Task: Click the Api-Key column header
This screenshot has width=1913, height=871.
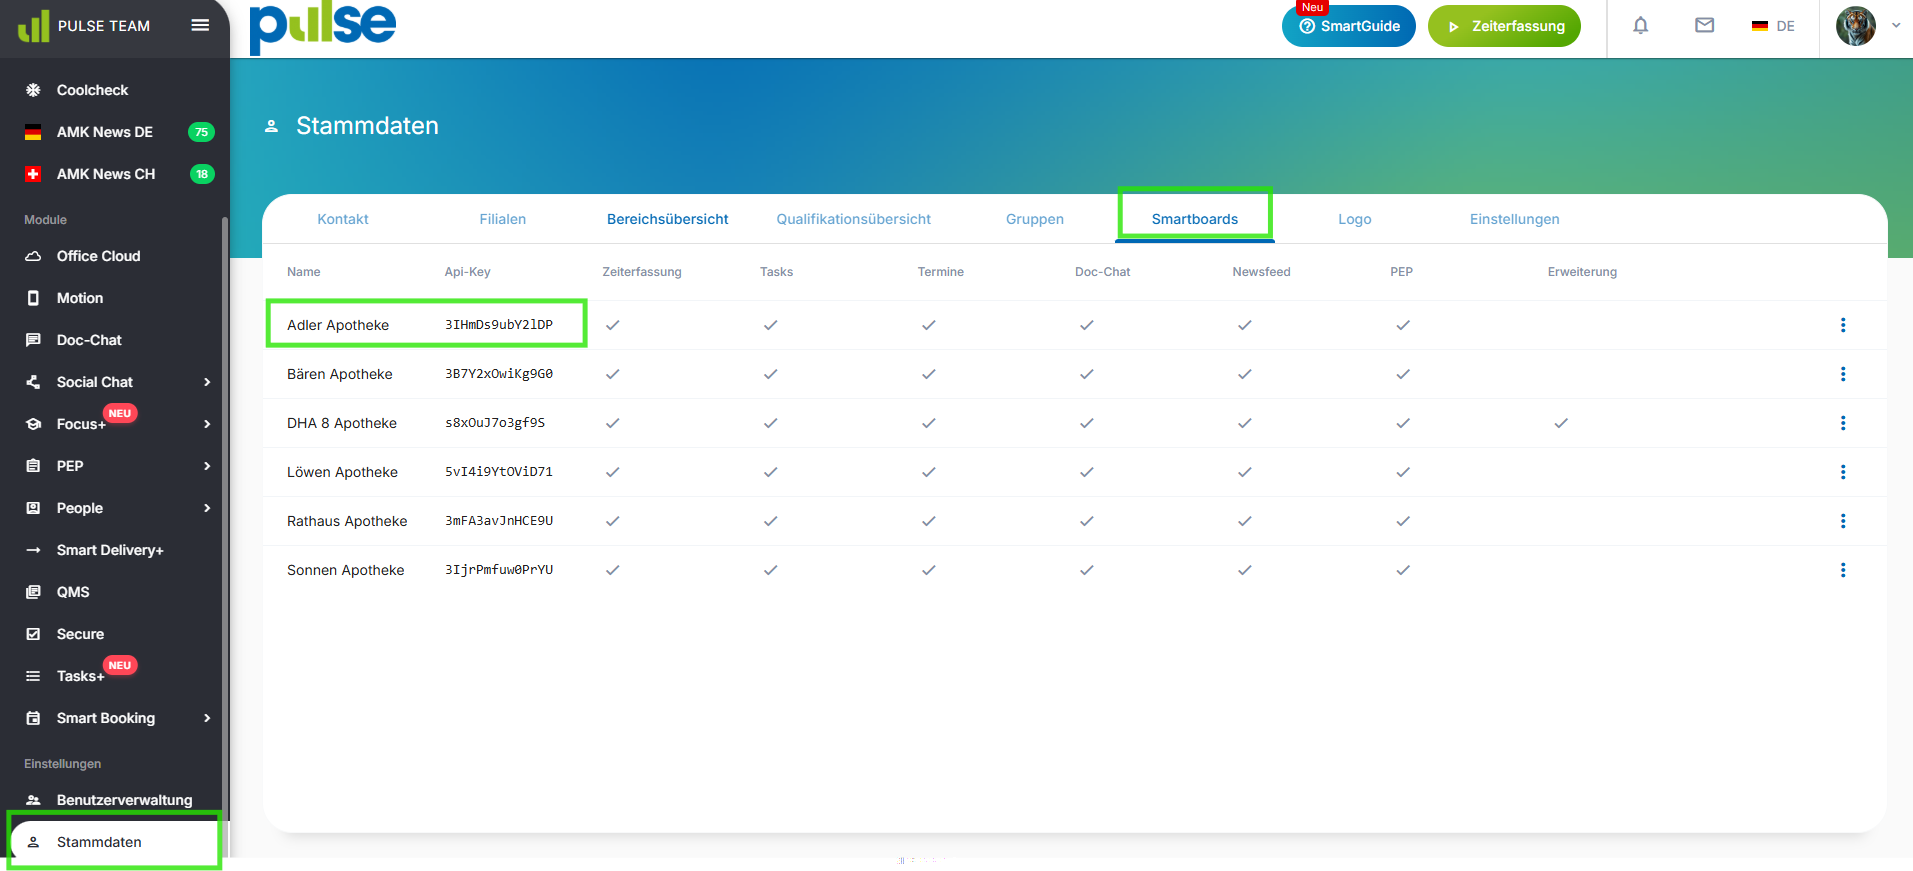Action: 468,272
